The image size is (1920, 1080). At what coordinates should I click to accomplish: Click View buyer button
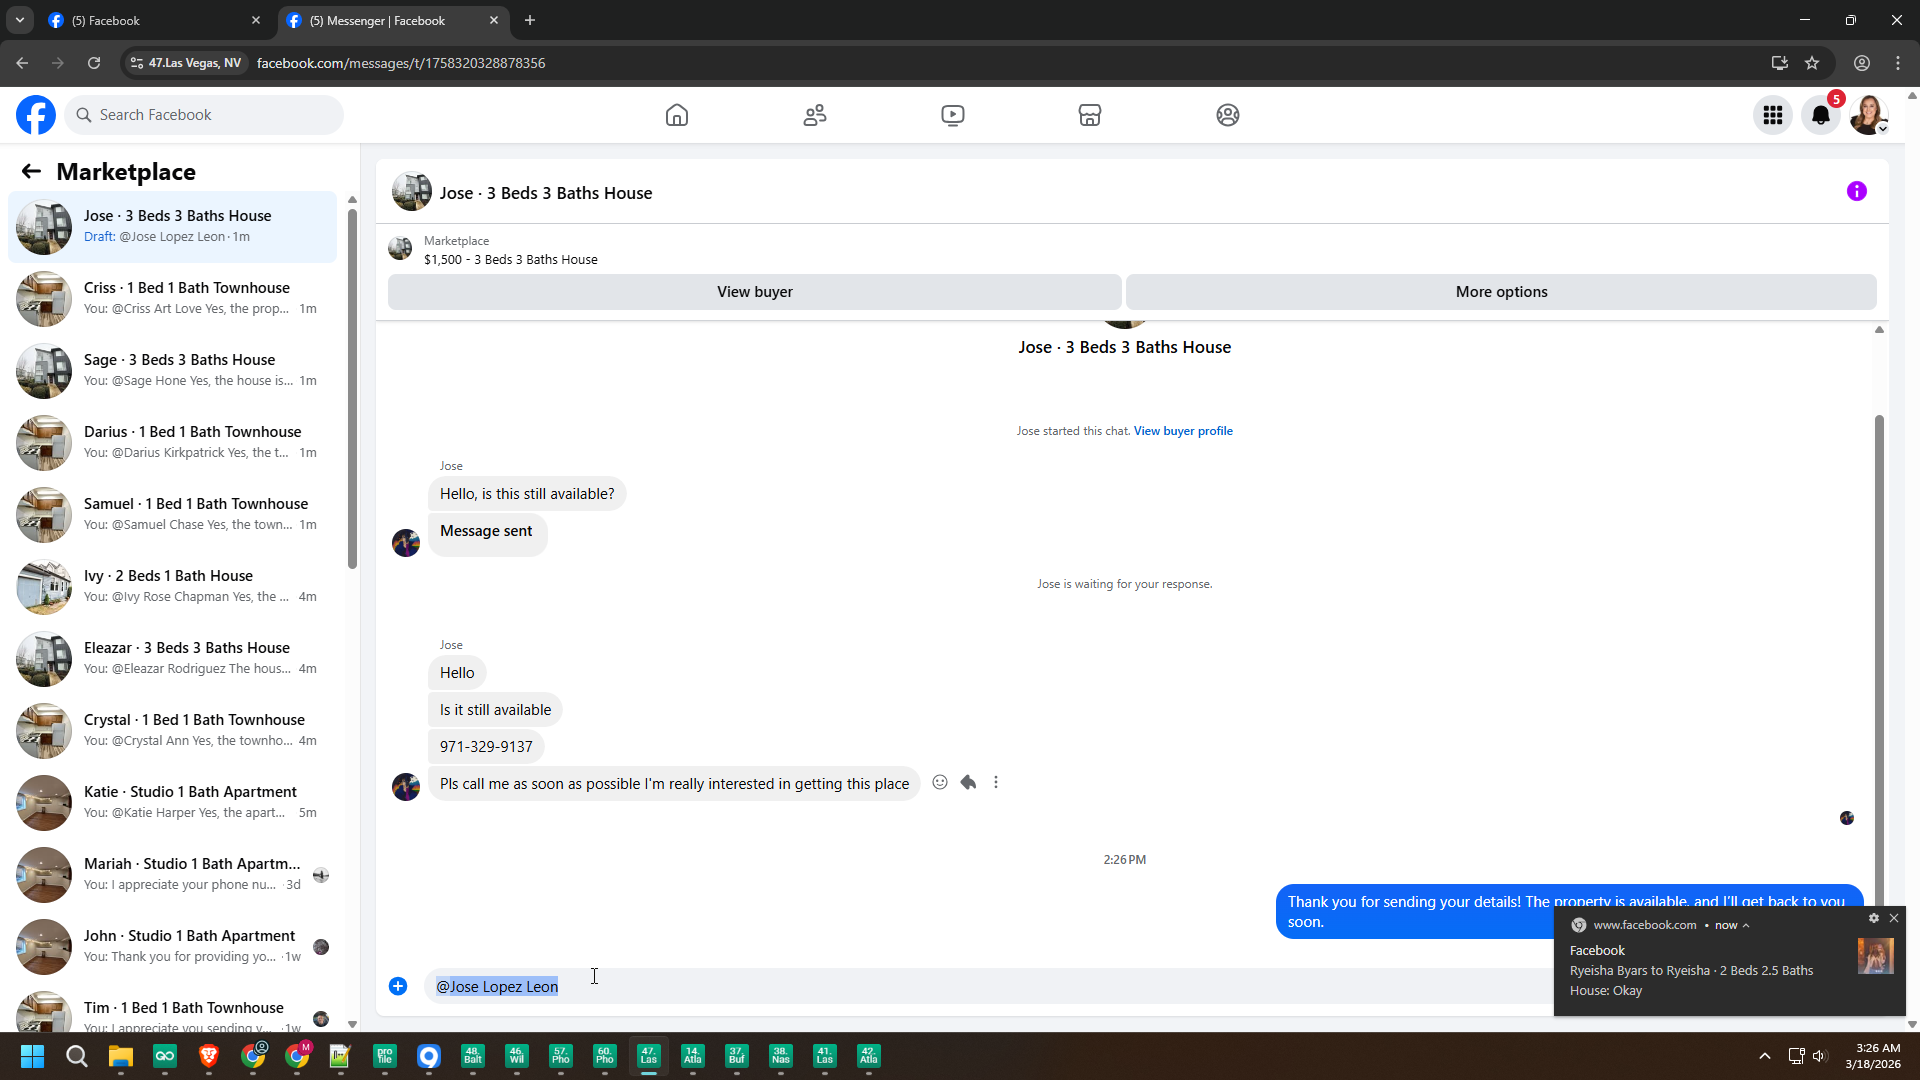click(x=755, y=292)
